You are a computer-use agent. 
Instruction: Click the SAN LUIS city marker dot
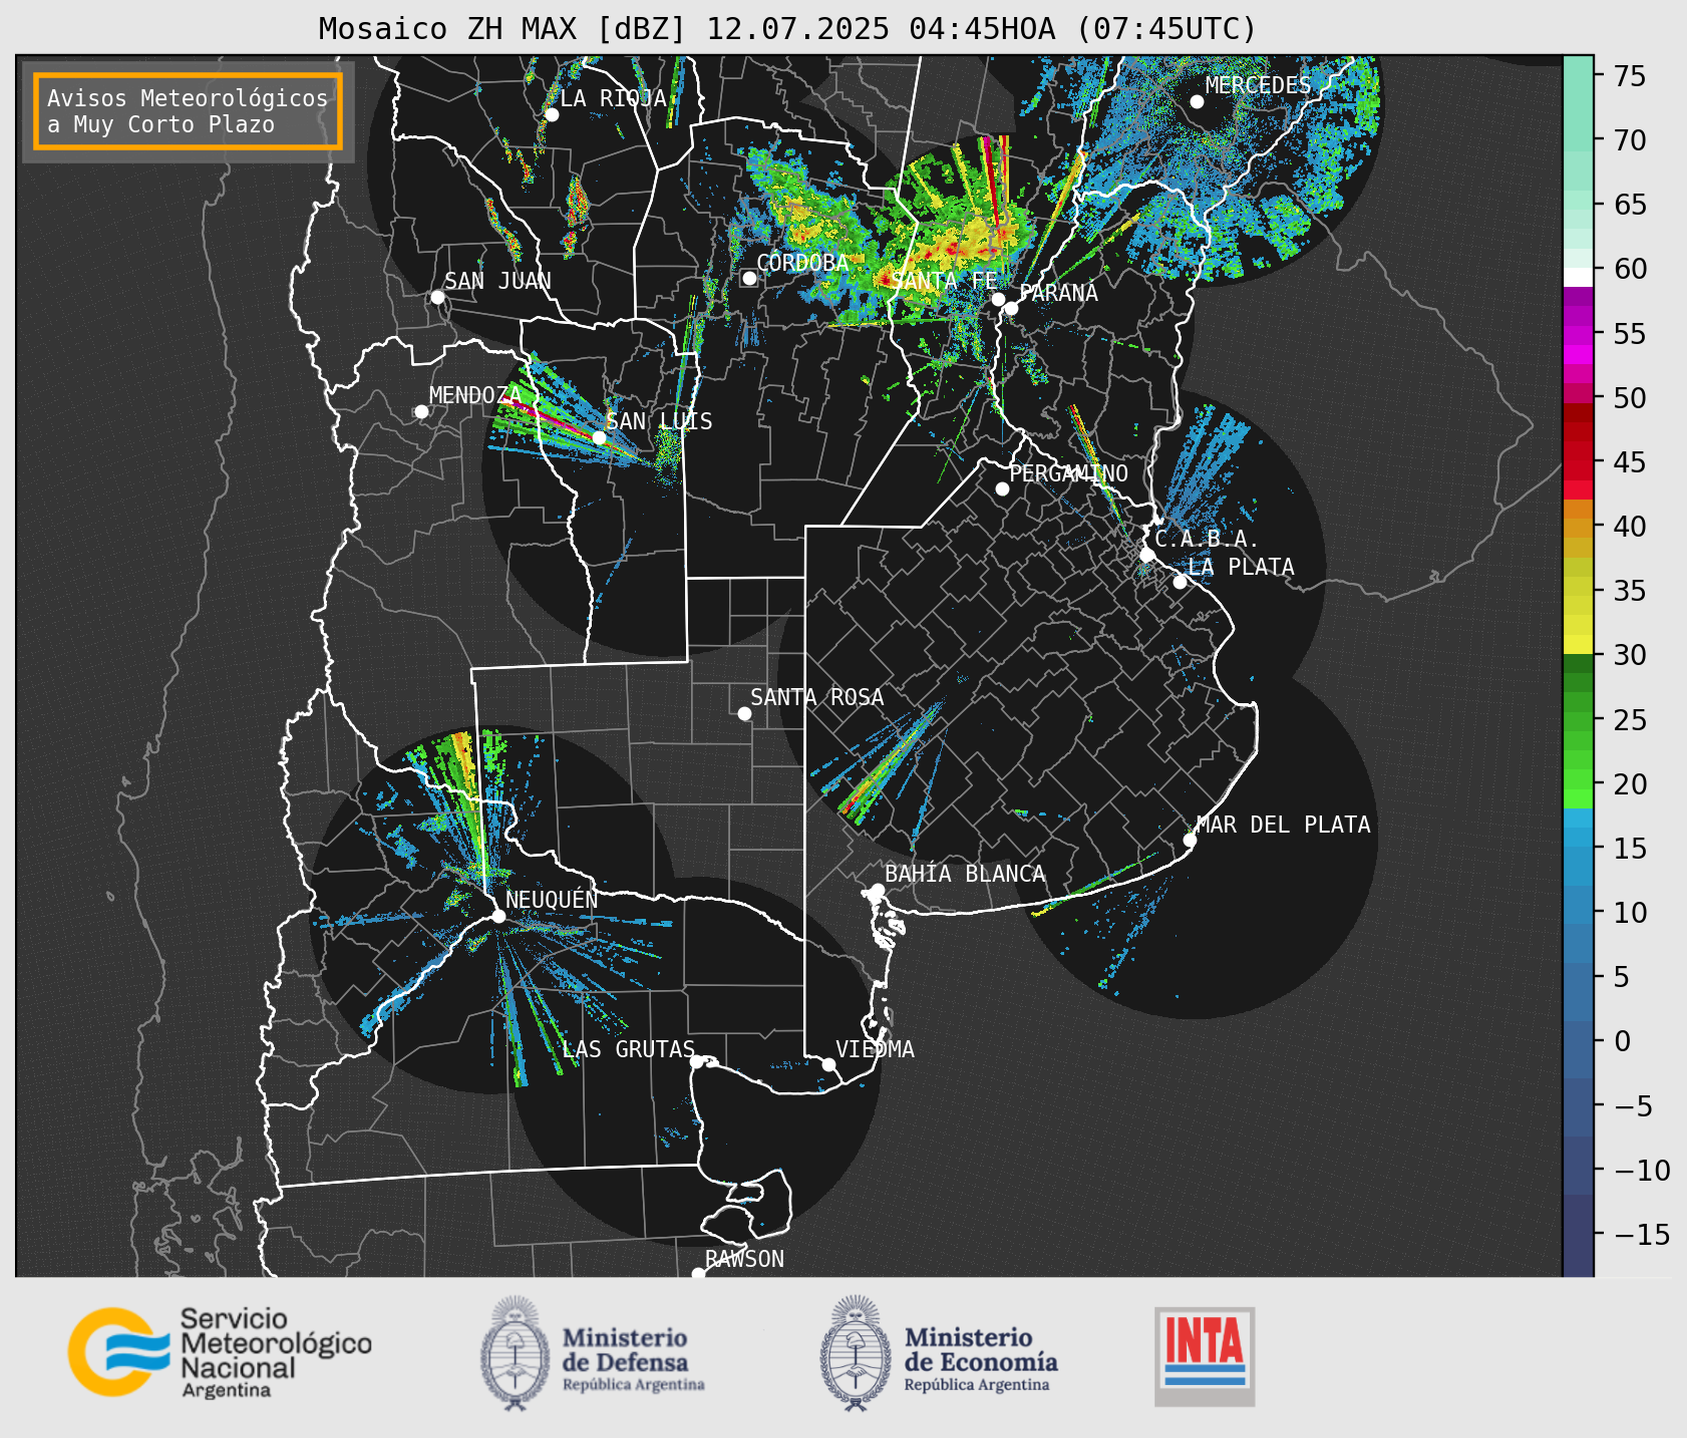[599, 437]
